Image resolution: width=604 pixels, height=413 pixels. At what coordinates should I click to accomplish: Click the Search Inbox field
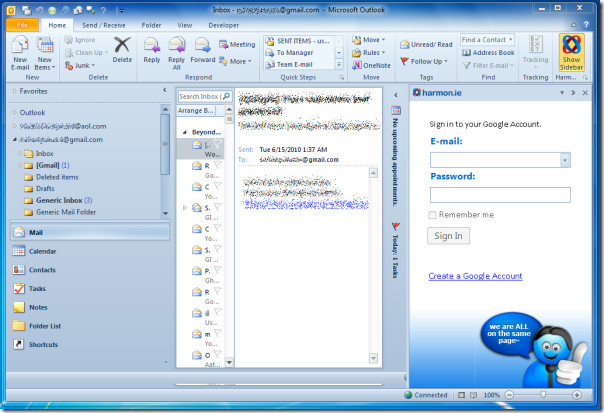pos(200,96)
